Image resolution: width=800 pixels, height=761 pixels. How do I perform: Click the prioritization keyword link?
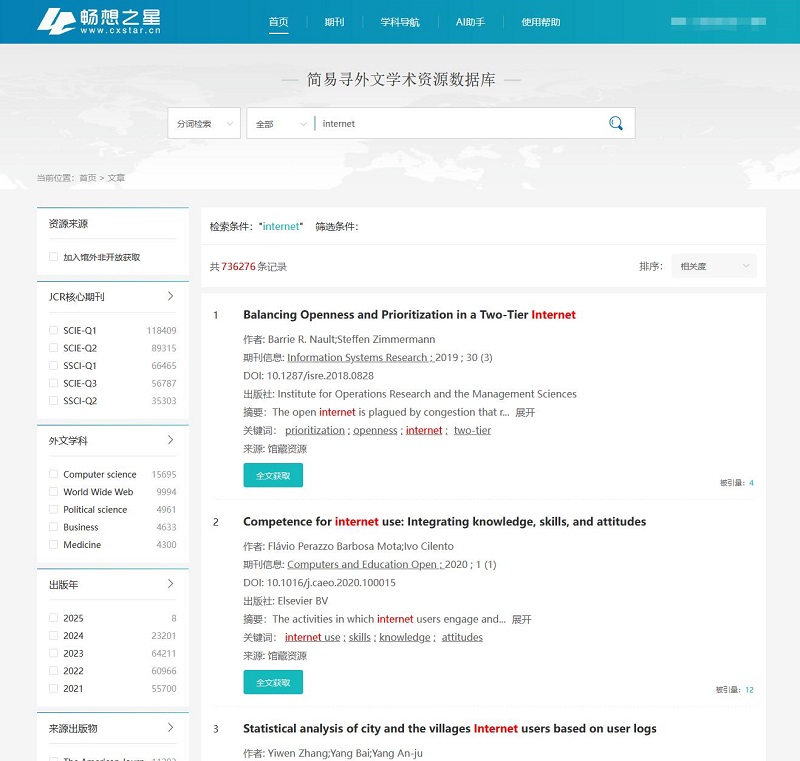[x=315, y=430]
